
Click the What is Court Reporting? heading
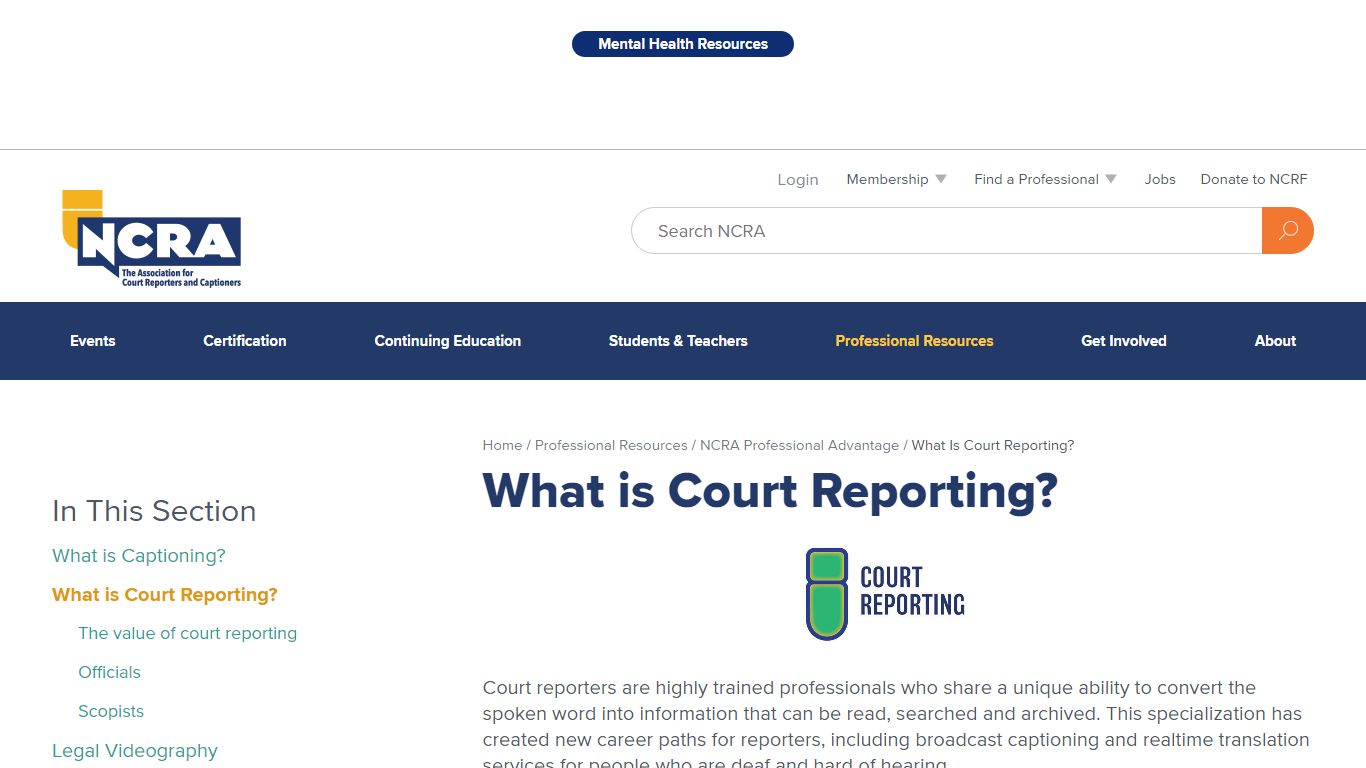[x=770, y=491]
